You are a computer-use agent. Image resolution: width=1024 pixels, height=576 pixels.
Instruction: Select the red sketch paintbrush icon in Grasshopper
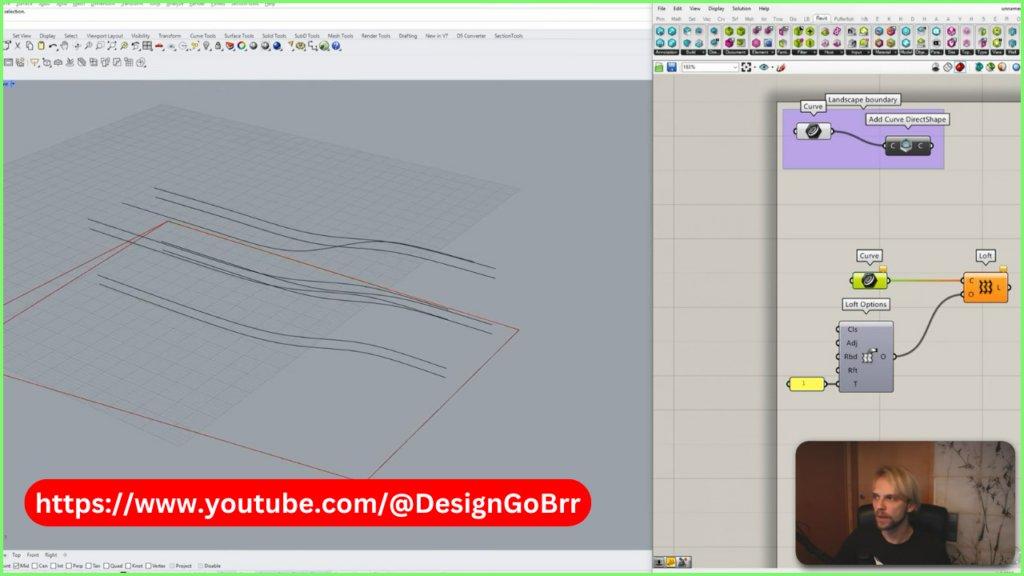(x=779, y=67)
